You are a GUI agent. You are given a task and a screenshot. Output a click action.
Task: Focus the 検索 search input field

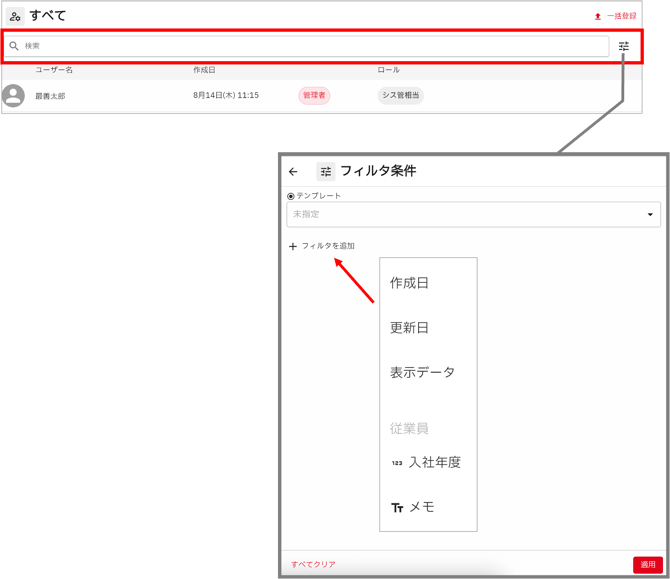click(x=310, y=46)
